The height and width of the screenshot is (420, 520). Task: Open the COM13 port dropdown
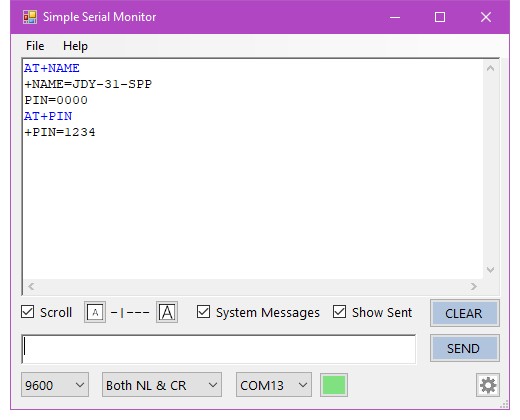(274, 385)
